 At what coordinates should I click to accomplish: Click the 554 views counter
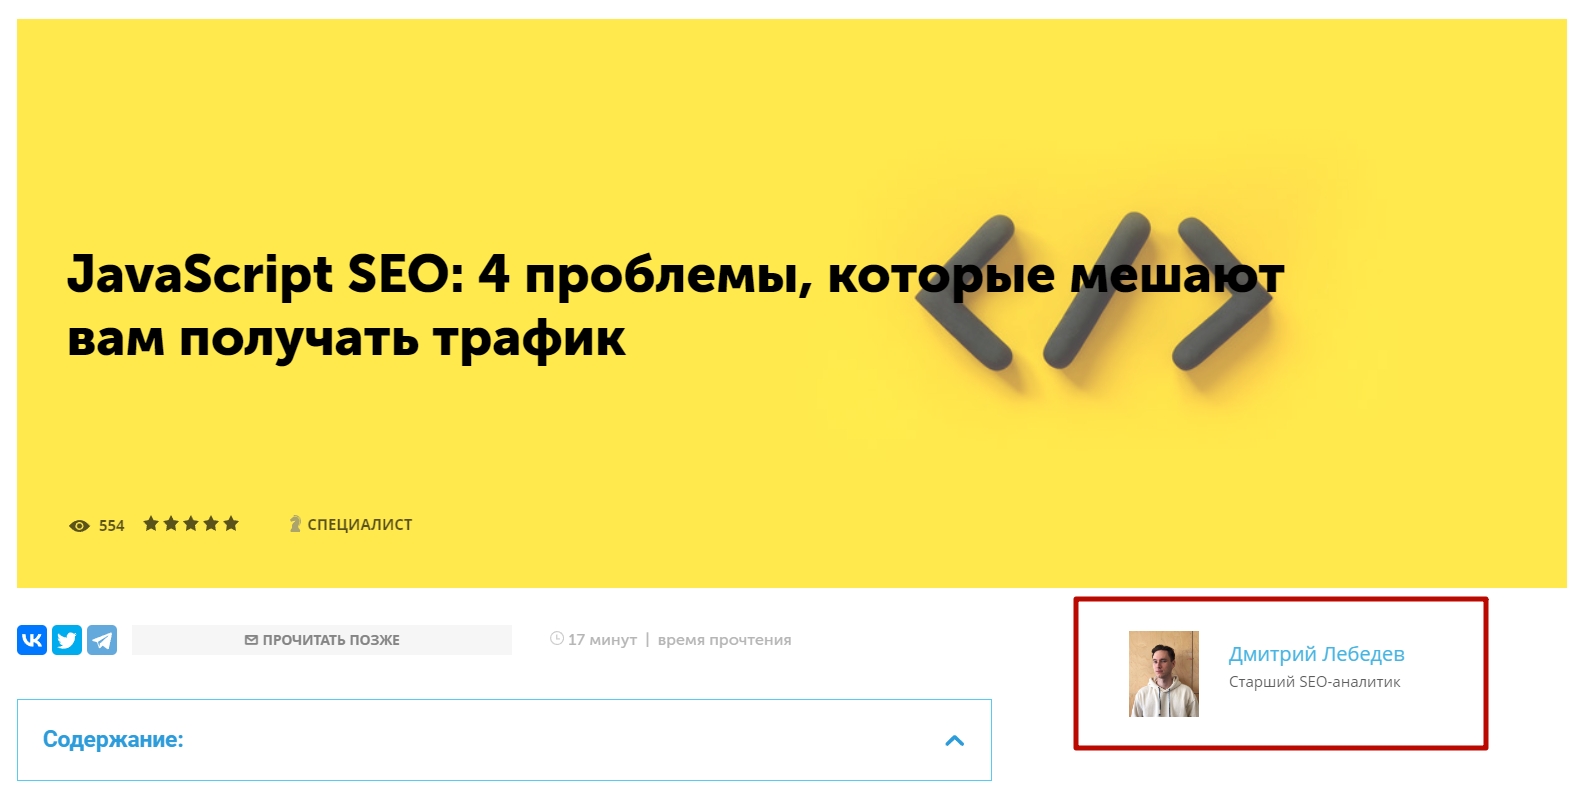tap(111, 526)
